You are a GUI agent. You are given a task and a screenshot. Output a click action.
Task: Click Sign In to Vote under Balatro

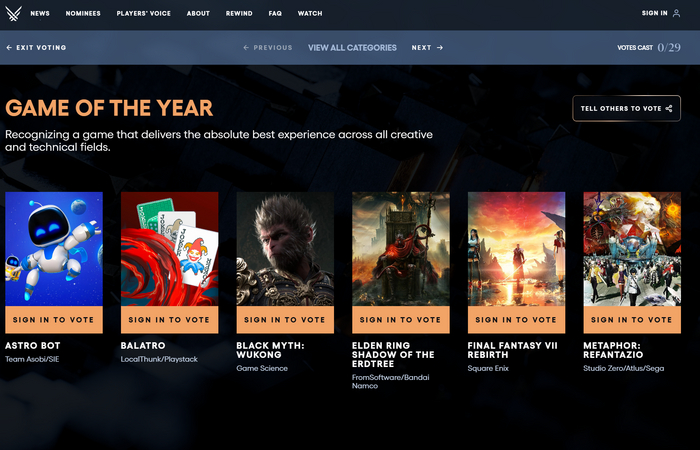(169, 320)
